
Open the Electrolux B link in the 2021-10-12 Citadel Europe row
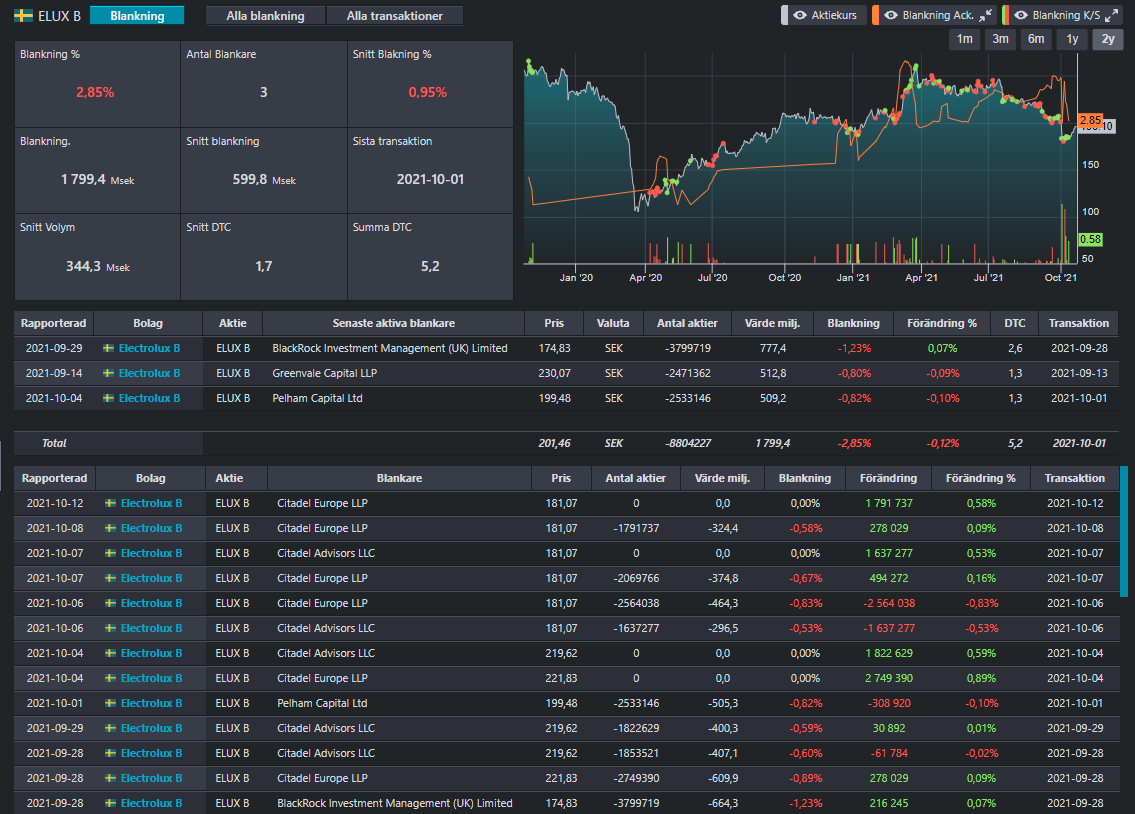tap(151, 504)
